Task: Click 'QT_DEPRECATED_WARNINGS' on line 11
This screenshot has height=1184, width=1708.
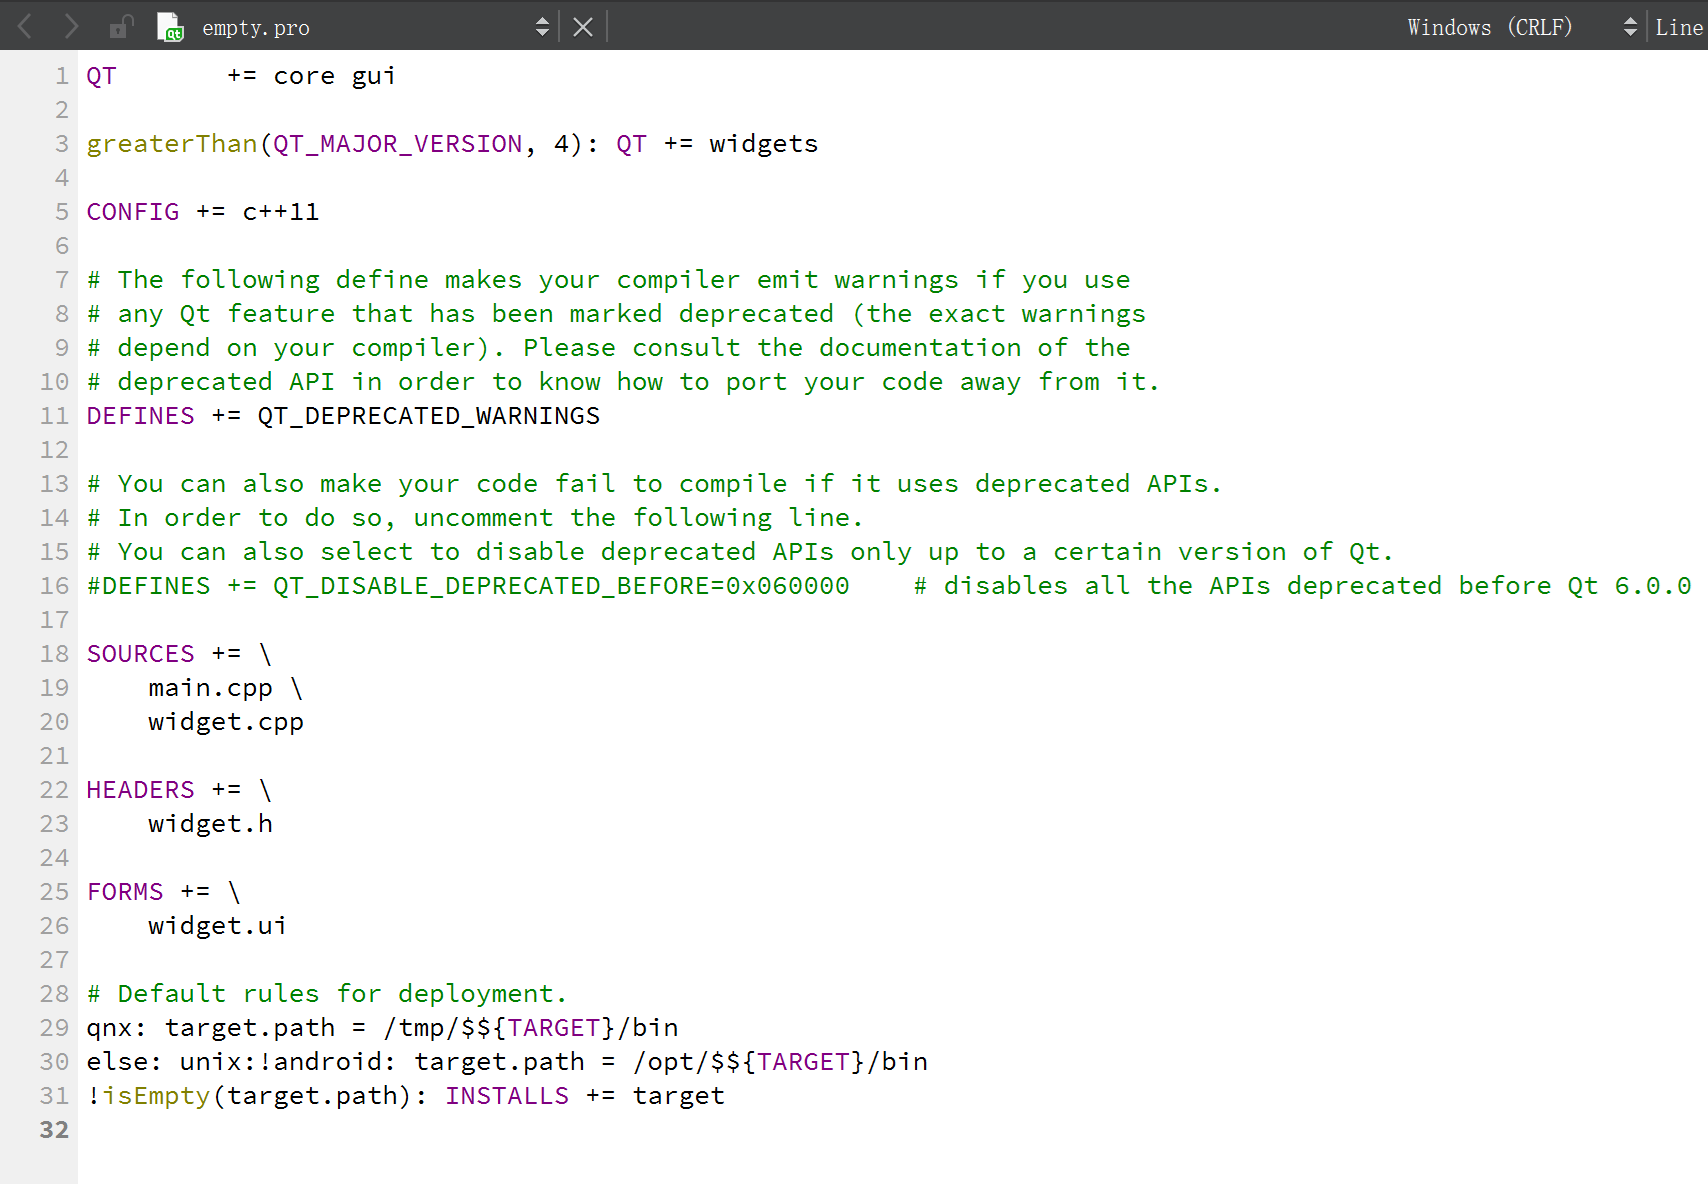Action: coord(429,416)
